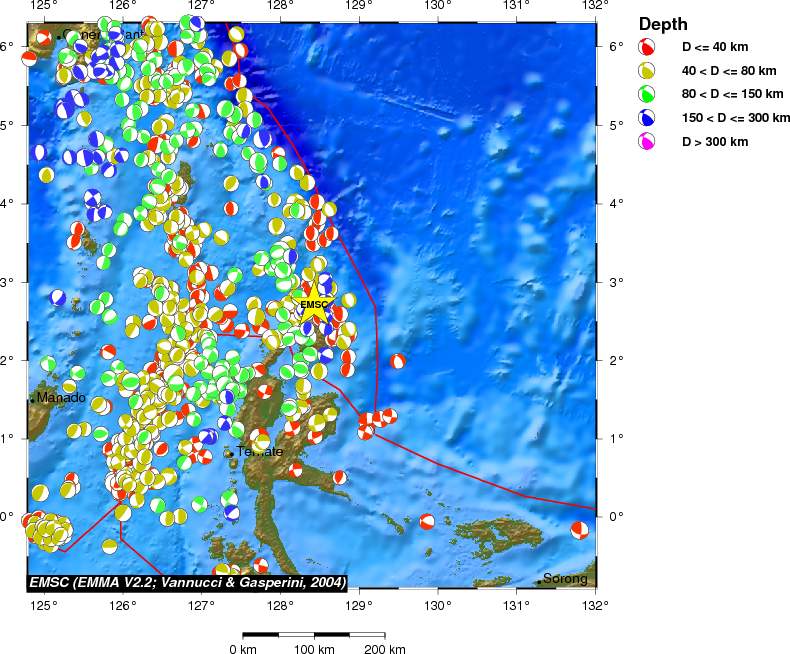The width and height of the screenshot is (790, 654).
Task: Select the yellow beachball cluster near 125° at 0° latitude
Action: [48, 531]
